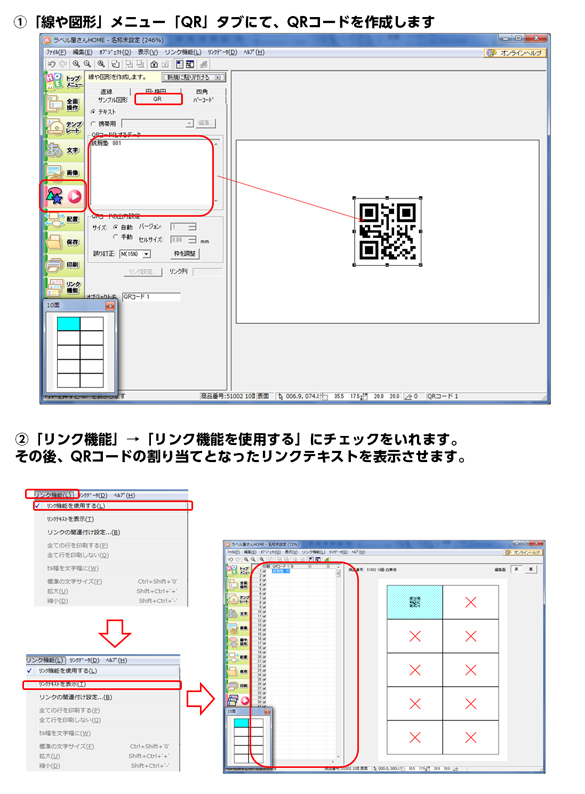This screenshot has width=585, height=794.
Task: Open オブジェクト(O) menu in the 246% window
Action: pyautogui.click(x=115, y=52)
